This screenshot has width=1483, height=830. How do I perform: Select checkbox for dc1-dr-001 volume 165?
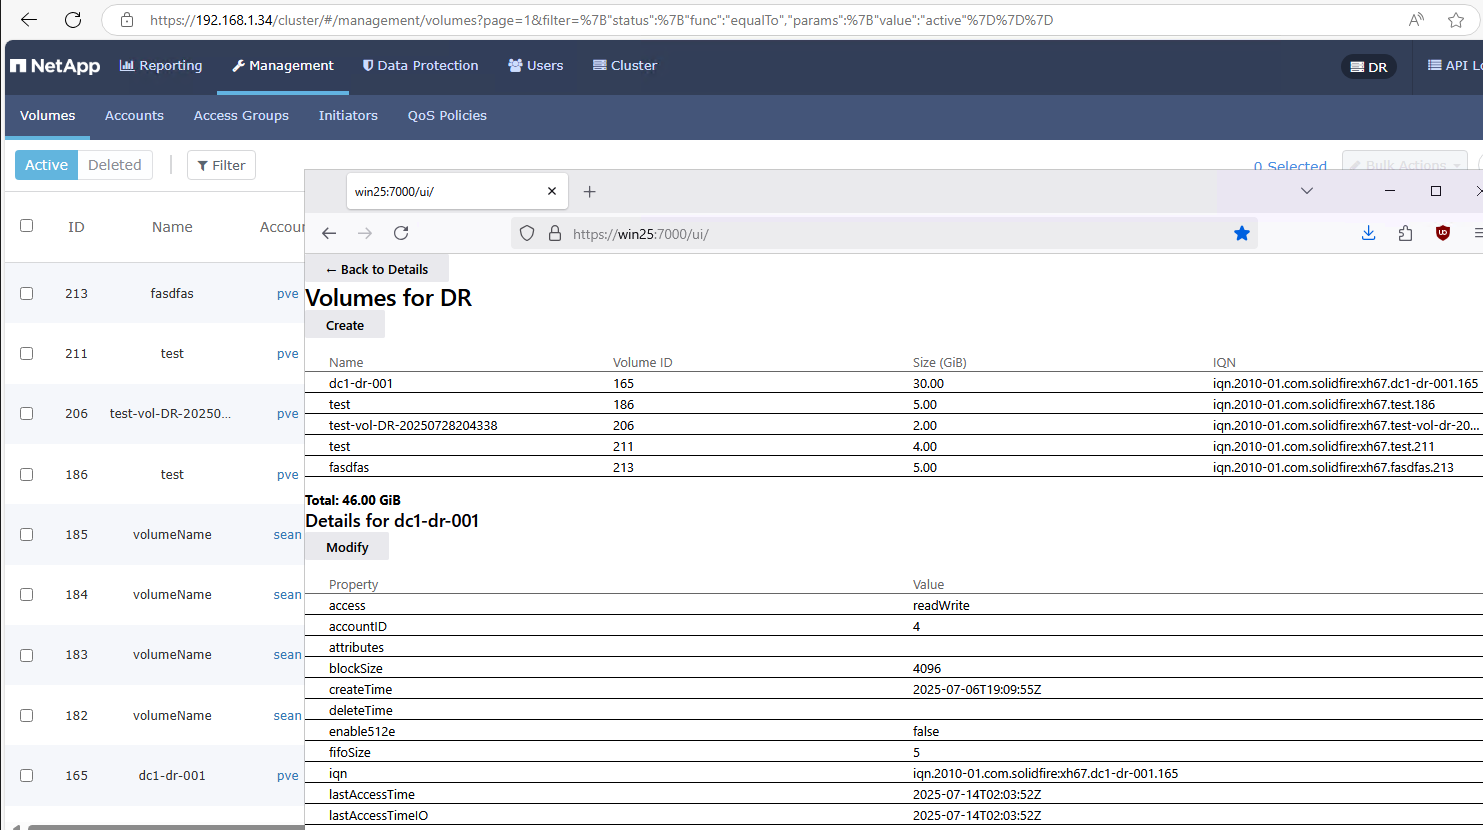[x=27, y=776]
